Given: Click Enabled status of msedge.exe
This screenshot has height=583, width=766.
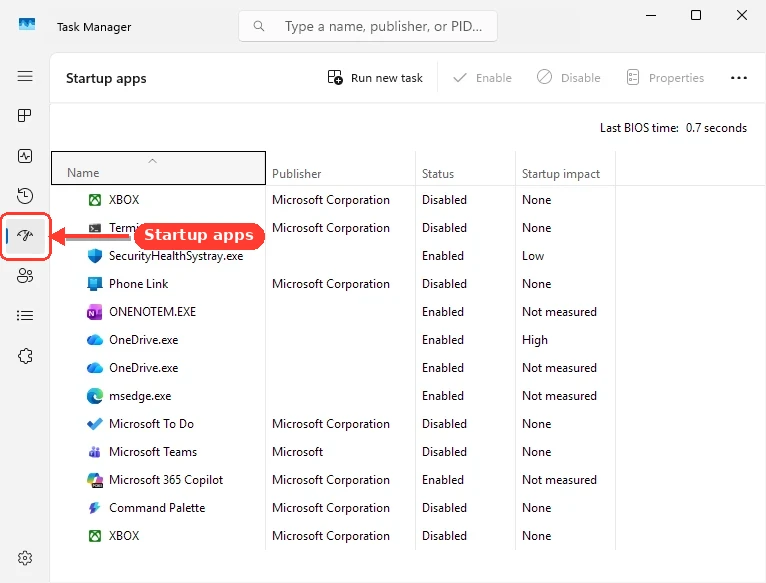Looking at the screenshot, I should pos(443,396).
